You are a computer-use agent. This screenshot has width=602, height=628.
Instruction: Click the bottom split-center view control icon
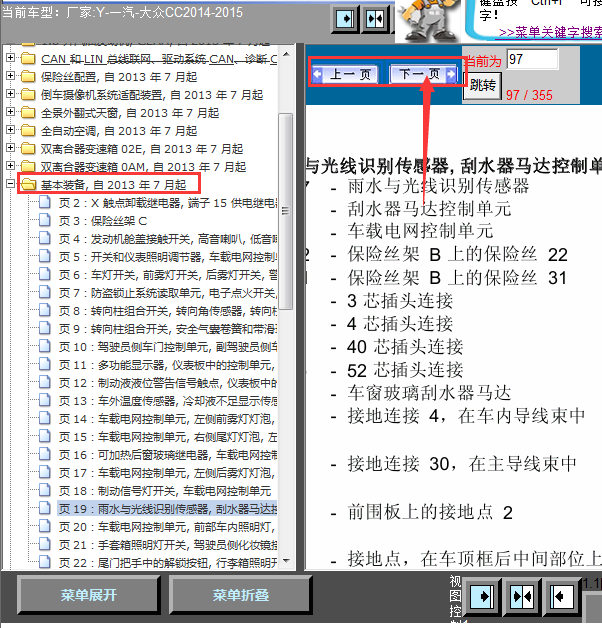click(522, 595)
